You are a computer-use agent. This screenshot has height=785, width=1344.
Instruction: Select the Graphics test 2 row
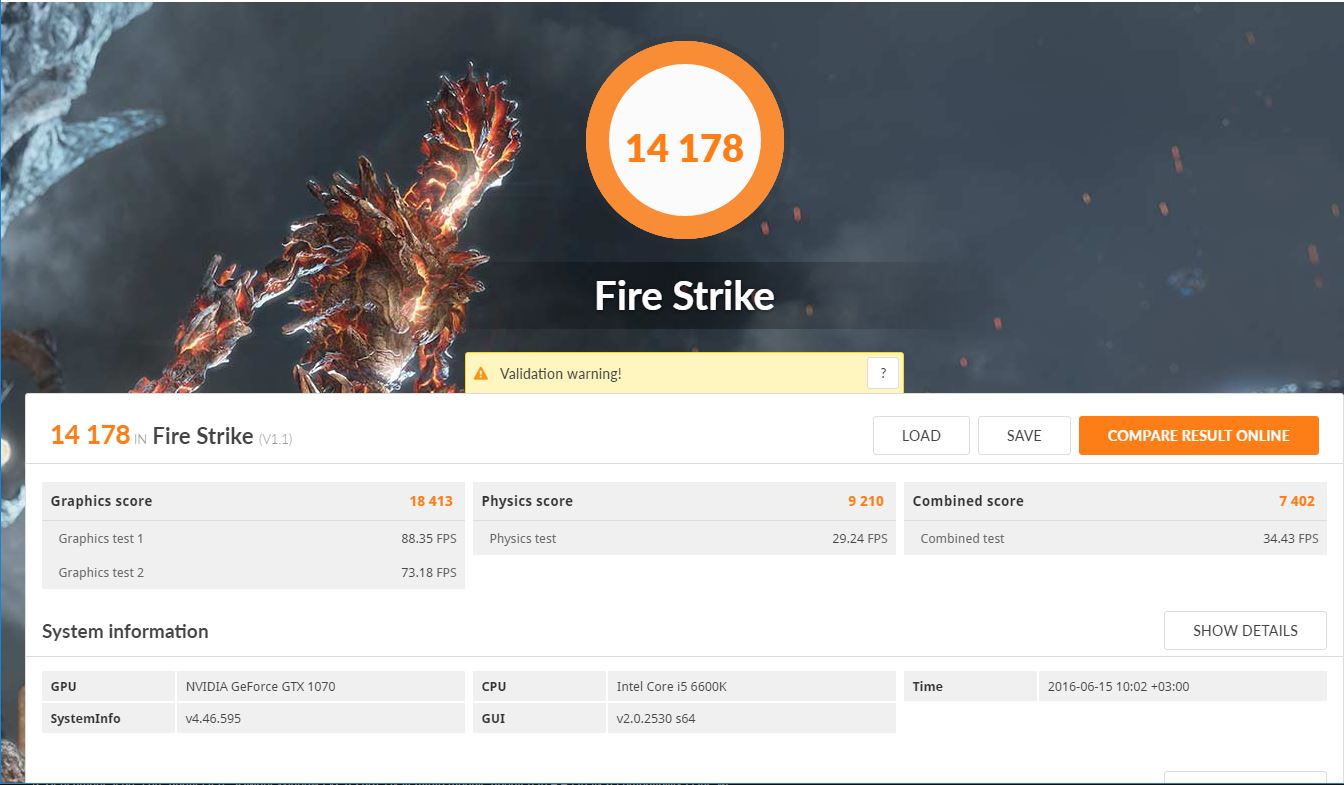(x=253, y=572)
